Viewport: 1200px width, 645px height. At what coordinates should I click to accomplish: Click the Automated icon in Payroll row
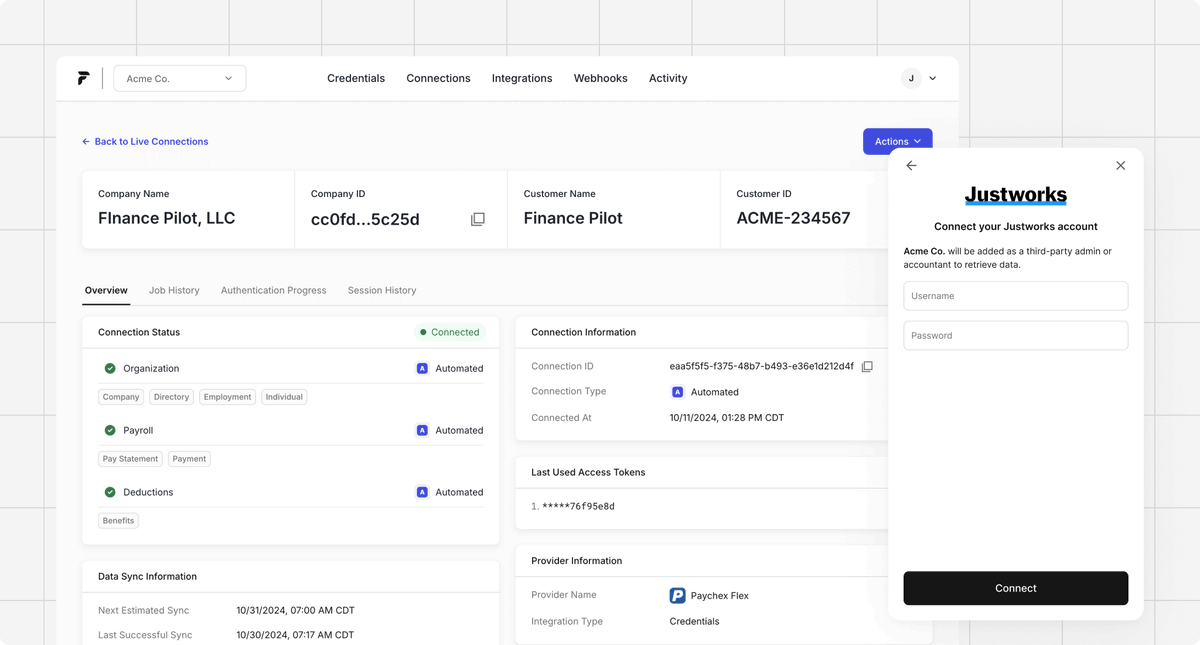click(422, 430)
